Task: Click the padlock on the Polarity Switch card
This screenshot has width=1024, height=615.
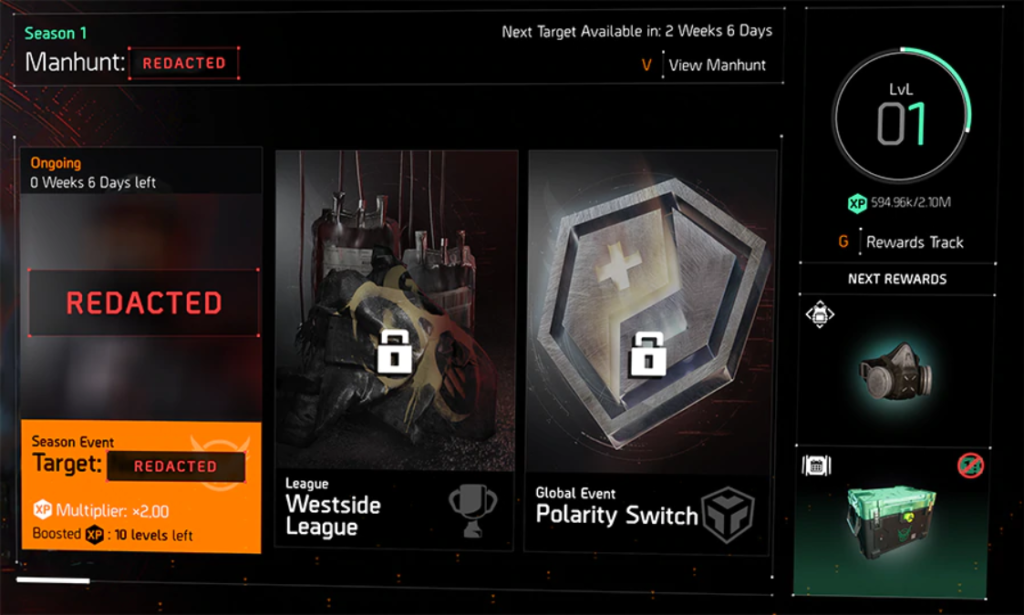Action: [647, 355]
